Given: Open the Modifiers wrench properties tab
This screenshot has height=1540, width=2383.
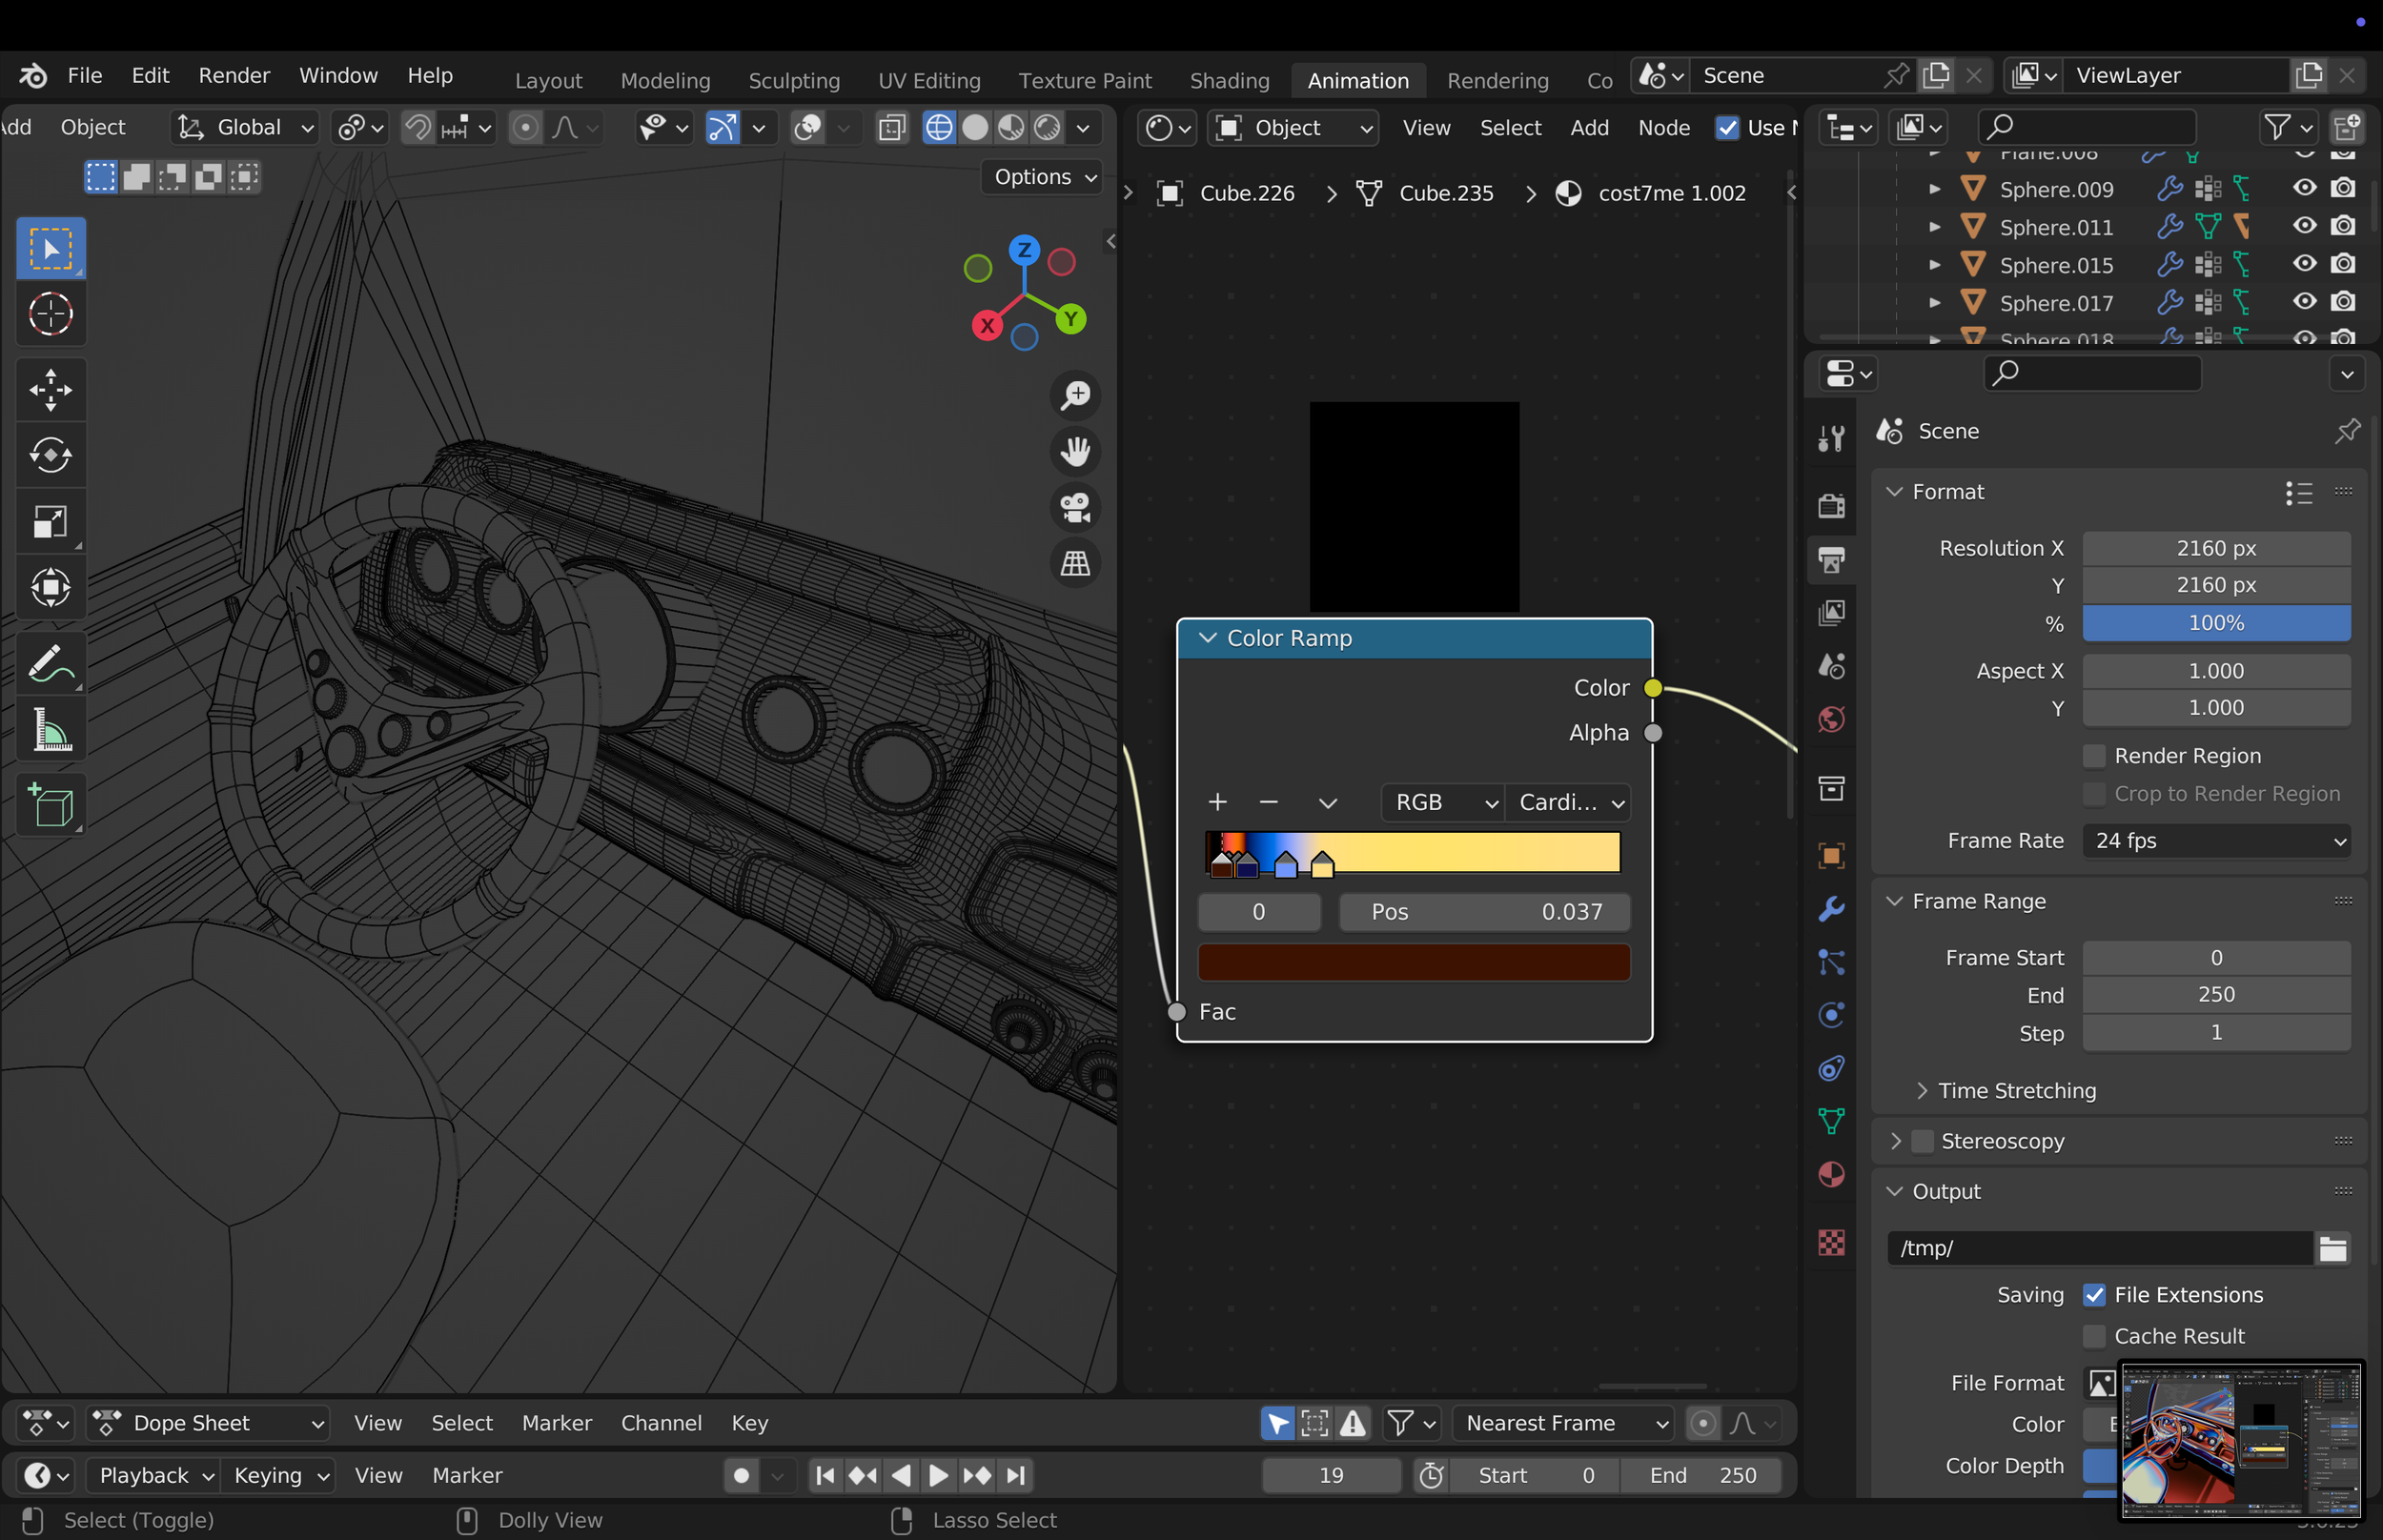Looking at the screenshot, I should [x=1831, y=909].
